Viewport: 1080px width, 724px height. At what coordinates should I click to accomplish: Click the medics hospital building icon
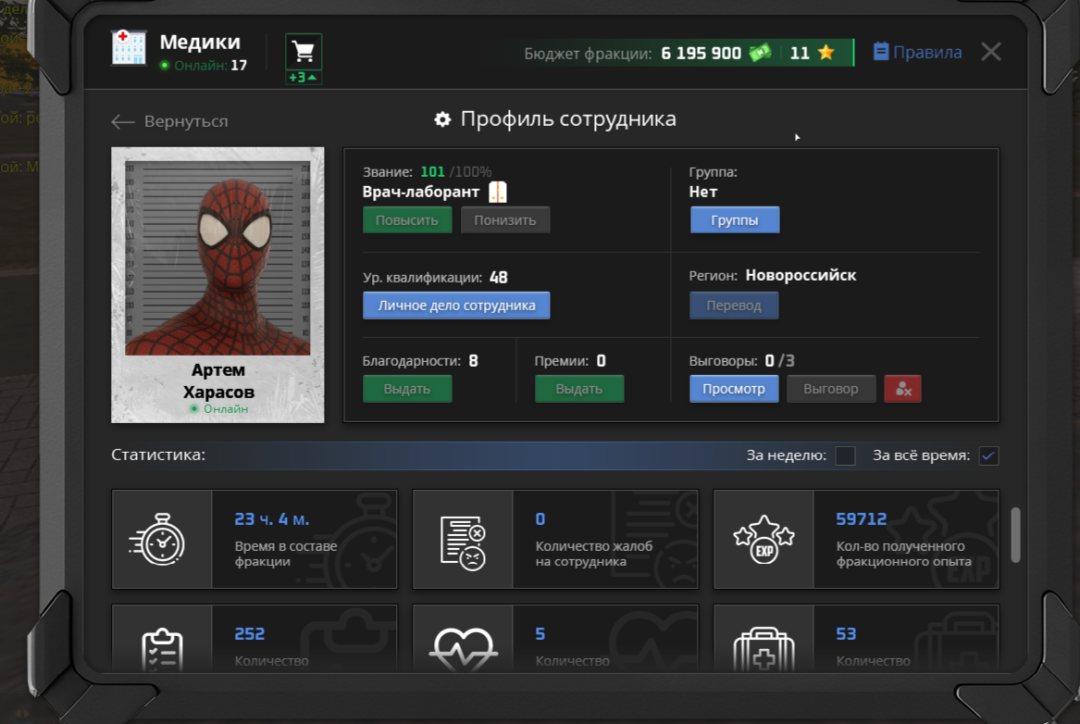point(129,48)
